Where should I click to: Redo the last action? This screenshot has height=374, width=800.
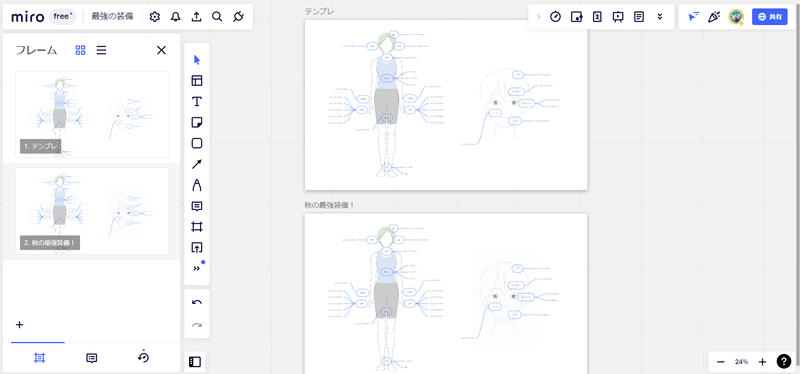pyautogui.click(x=197, y=325)
